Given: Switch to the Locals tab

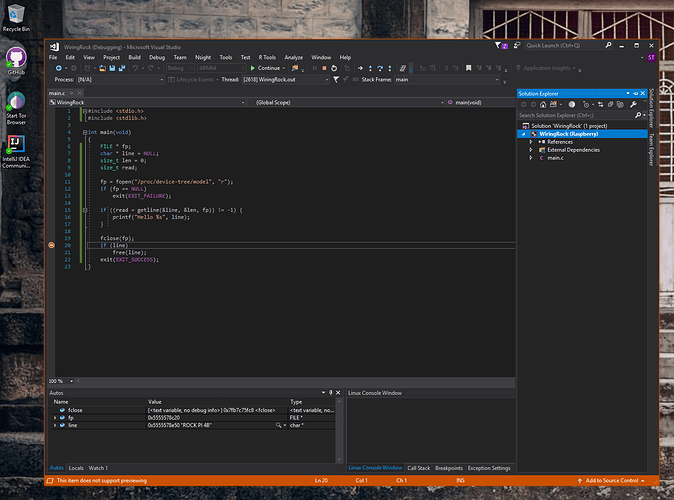Looking at the screenshot, I should (x=76, y=468).
